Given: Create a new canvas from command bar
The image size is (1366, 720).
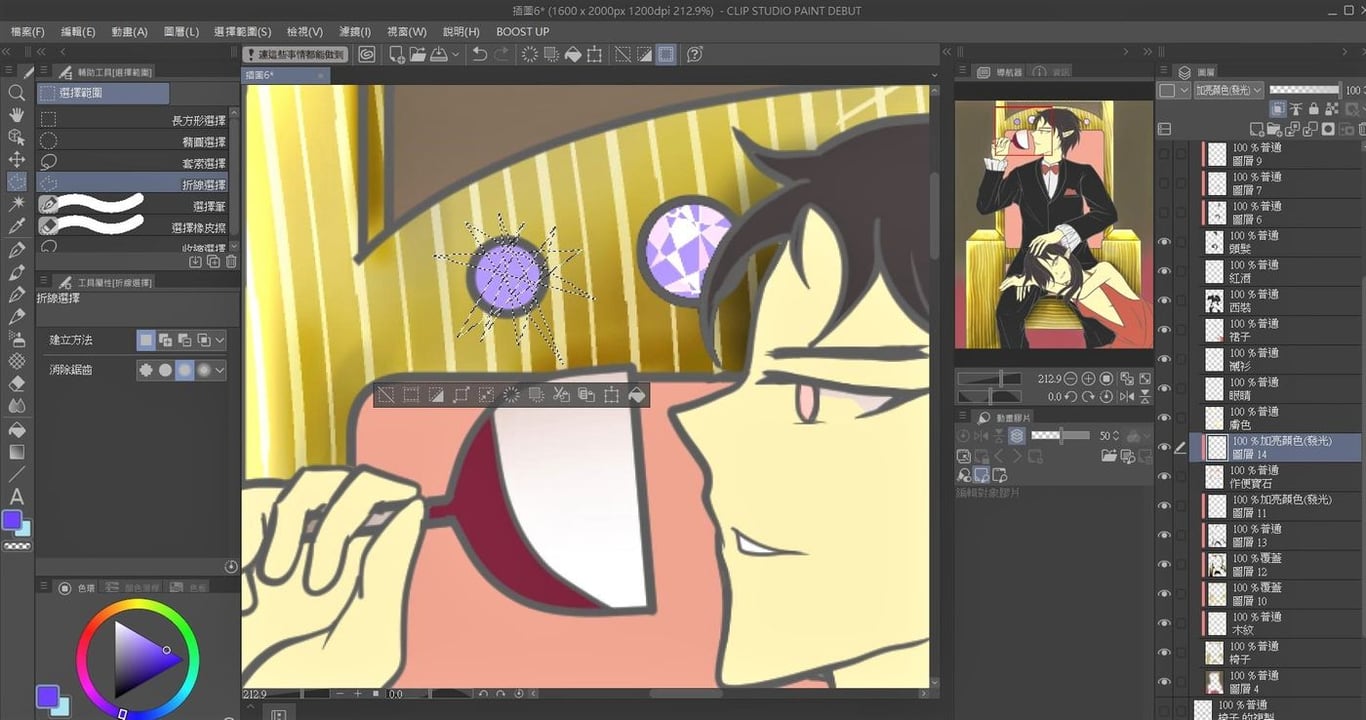Looking at the screenshot, I should 397,54.
